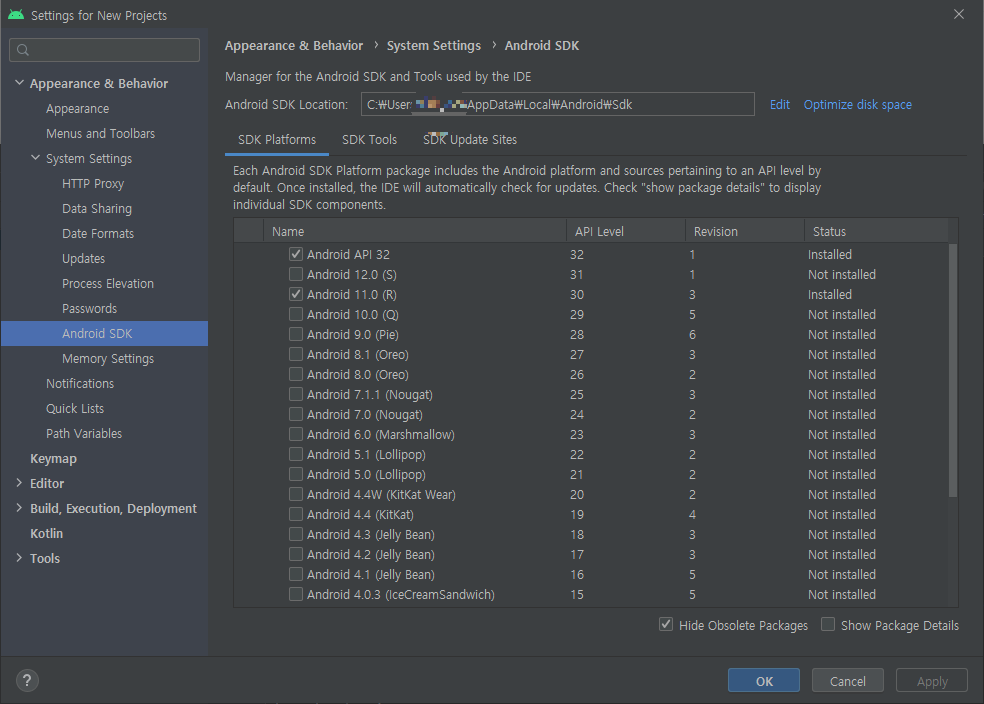Sort table by Status header
This screenshot has height=704, width=984.
coord(877,231)
